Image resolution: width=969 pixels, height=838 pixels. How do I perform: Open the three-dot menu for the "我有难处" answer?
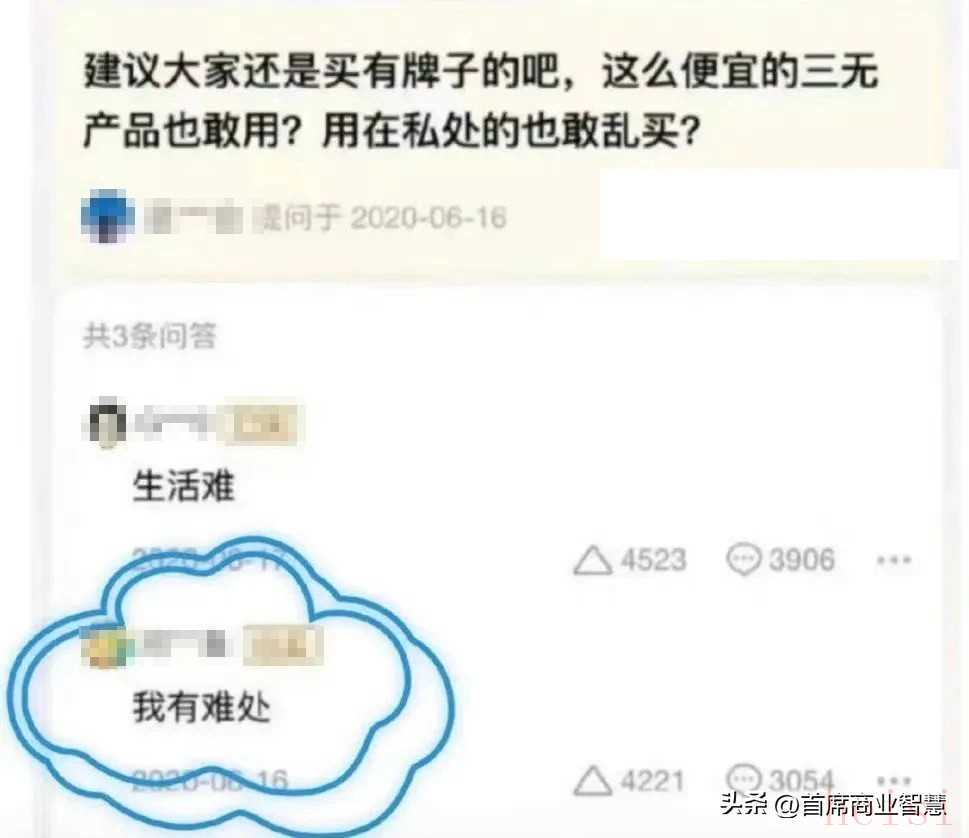tap(894, 781)
